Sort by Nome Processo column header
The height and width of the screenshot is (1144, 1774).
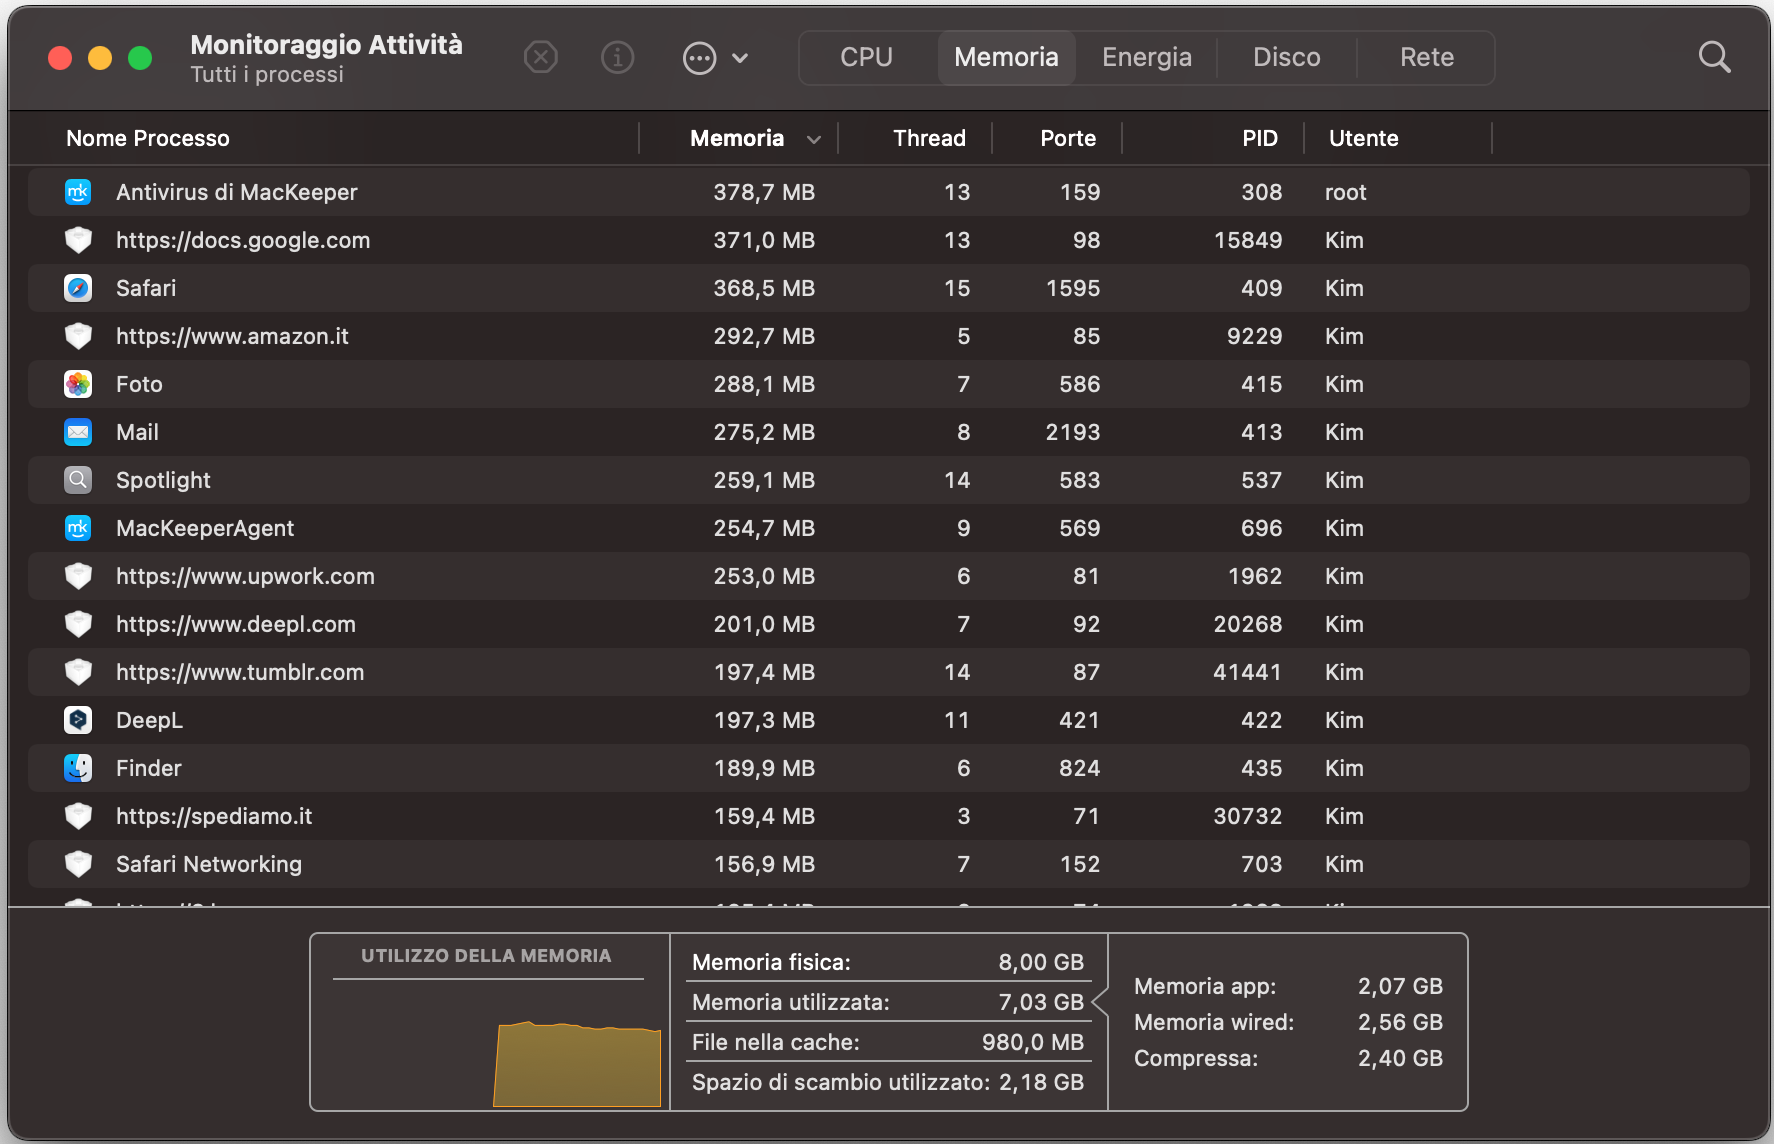pos(148,138)
